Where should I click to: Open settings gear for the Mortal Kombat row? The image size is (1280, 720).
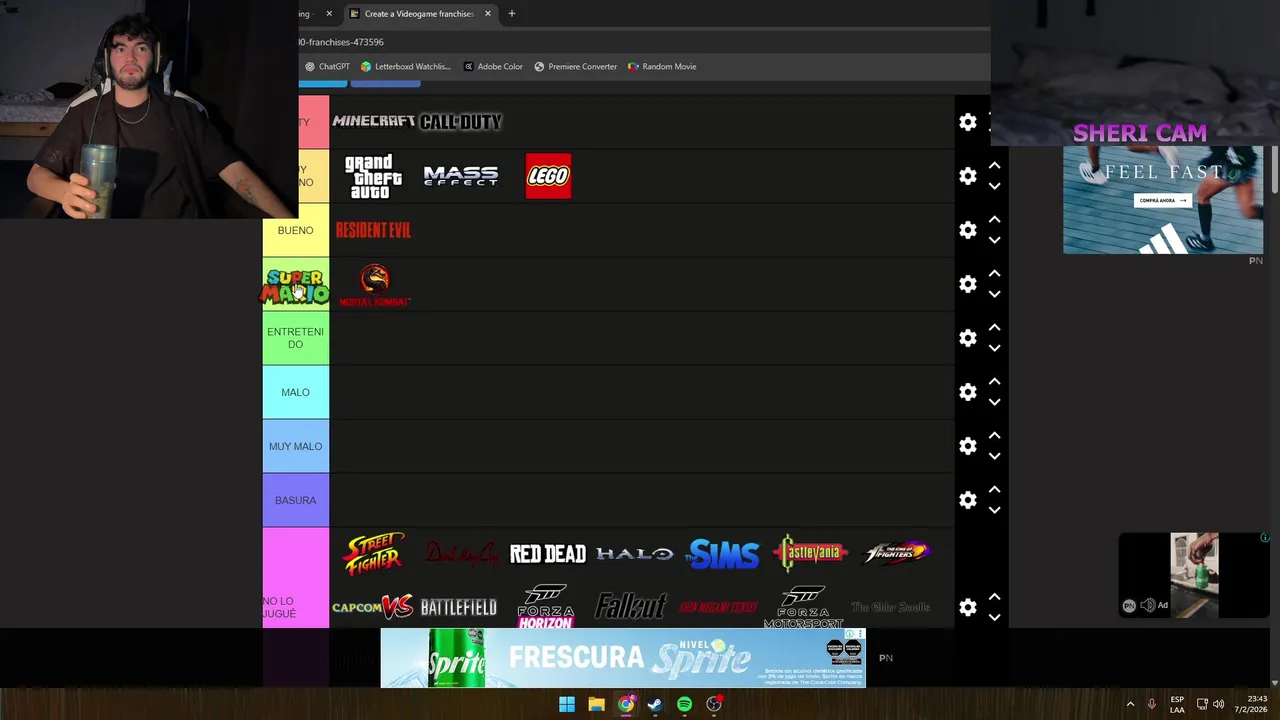coord(967,284)
